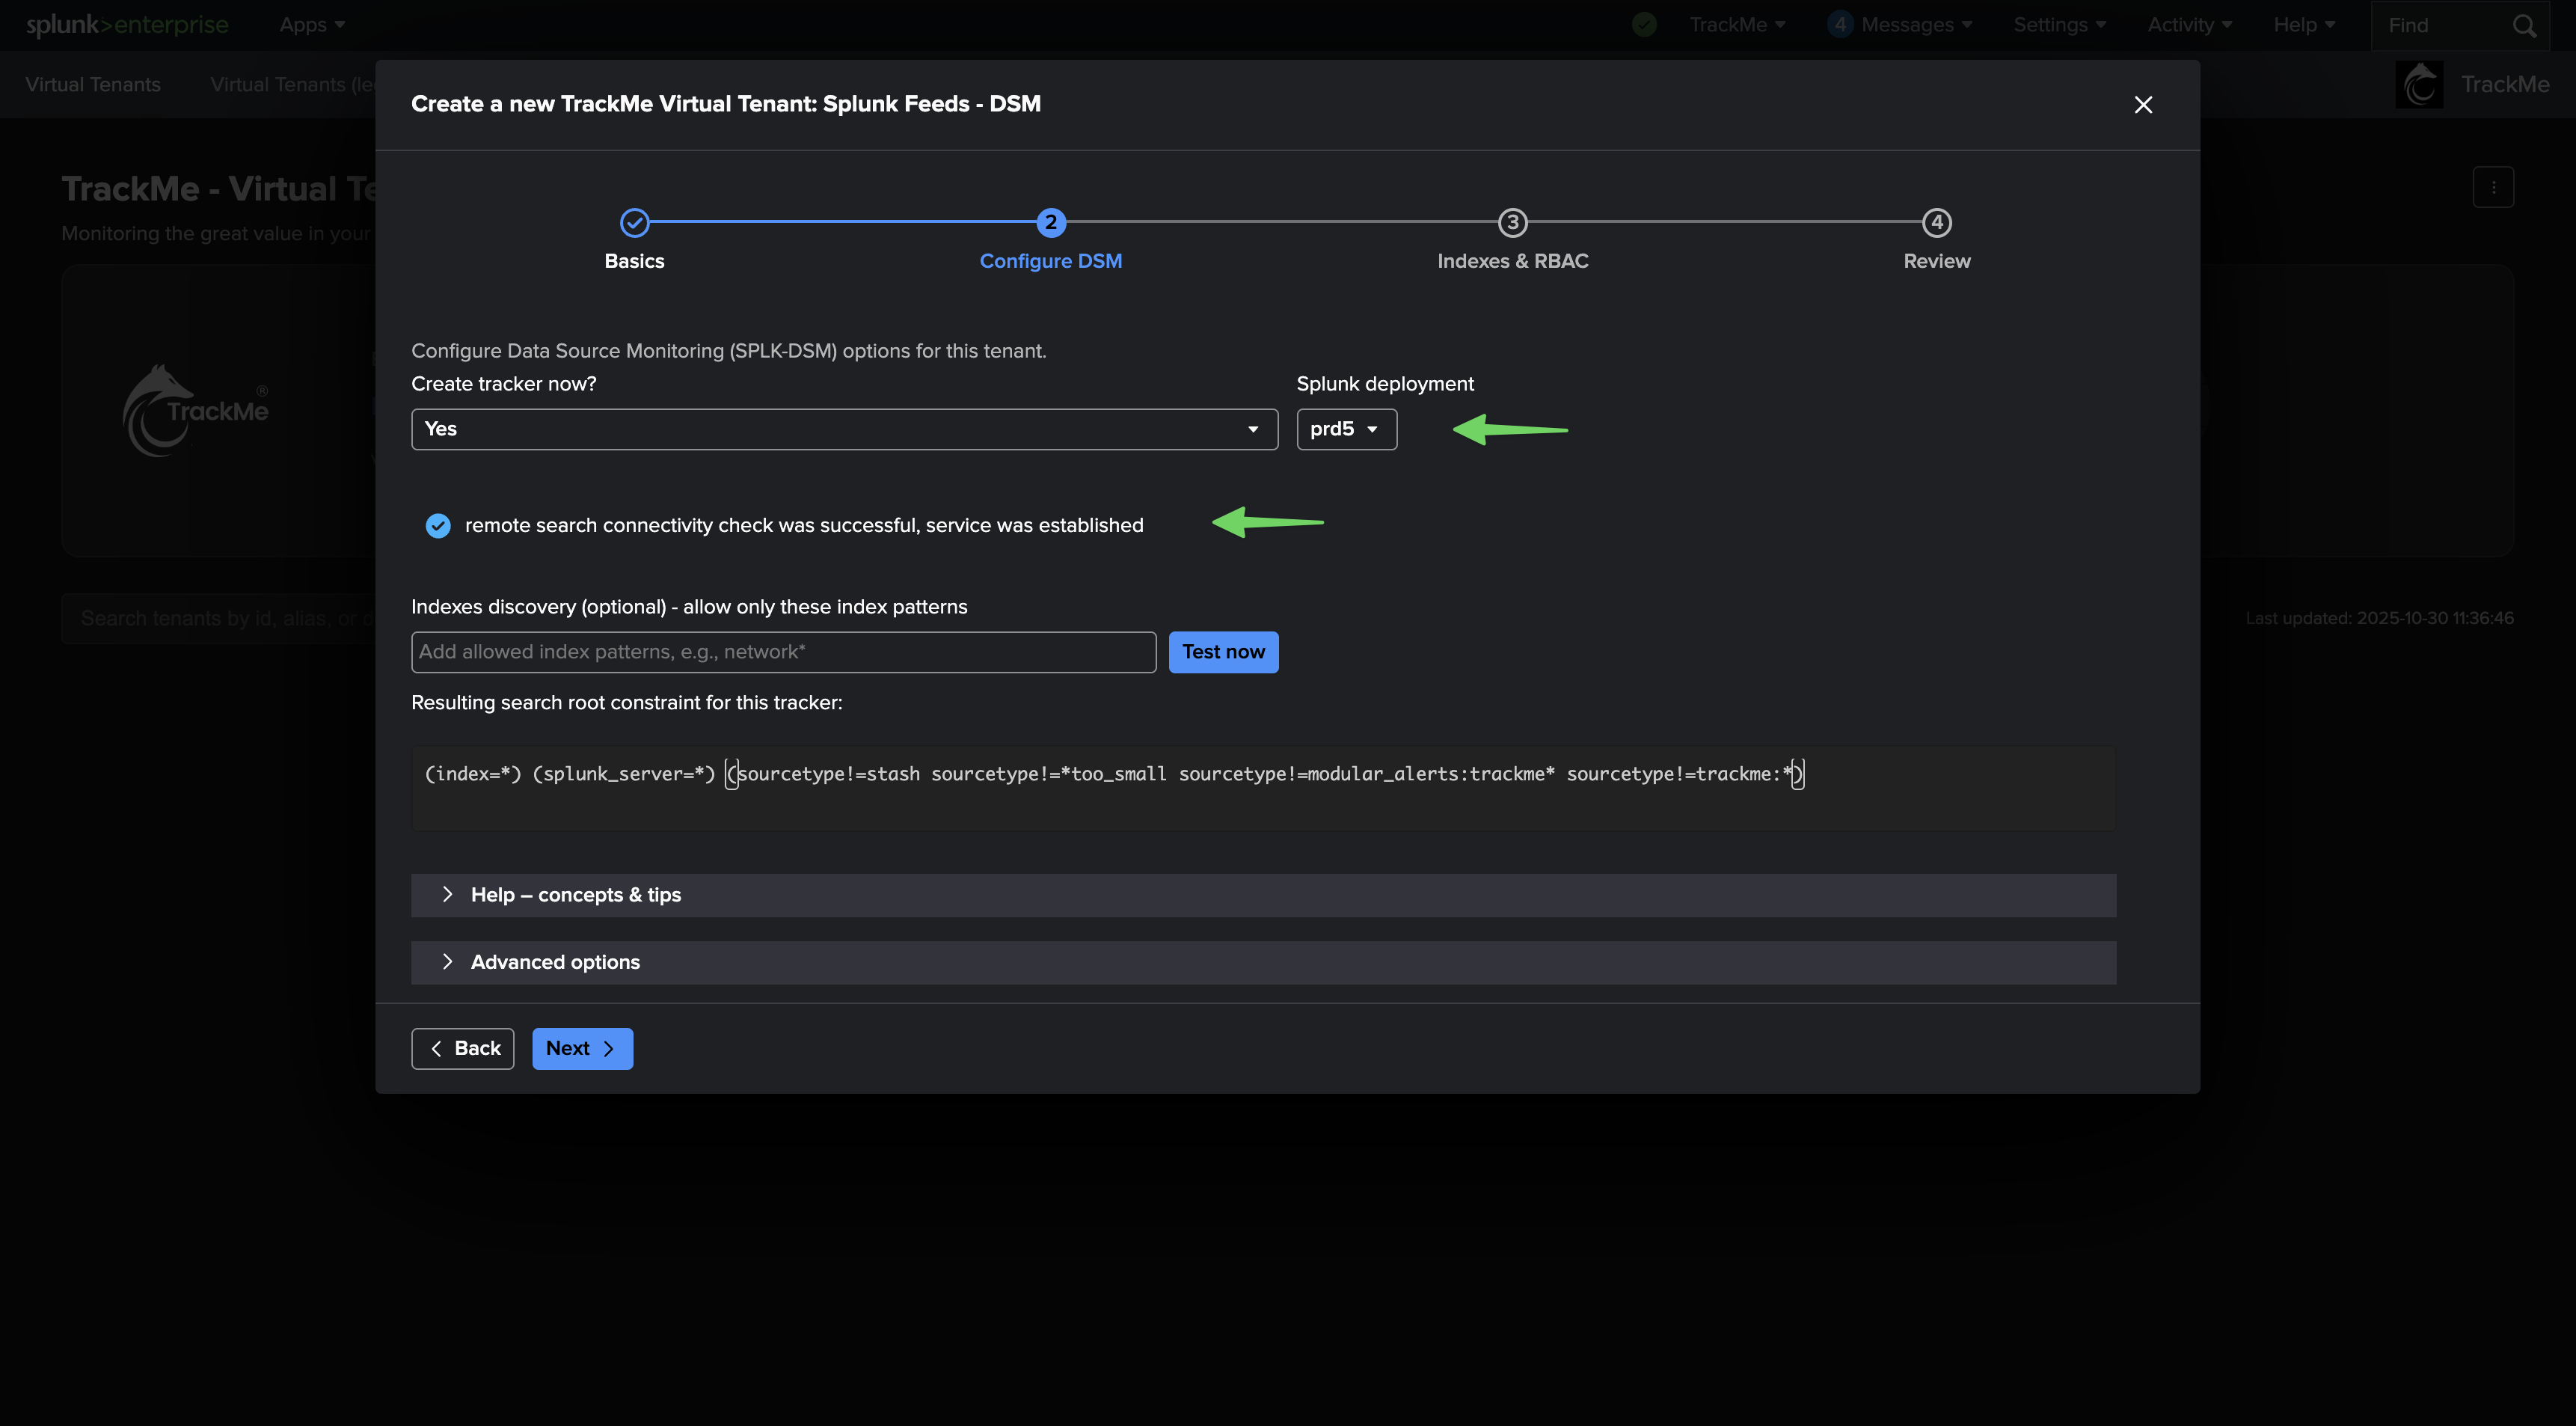This screenshot has height=1426, width=2576.
Task: Click the search magnifier icon in Find
Action: (x=2524, y=26)
